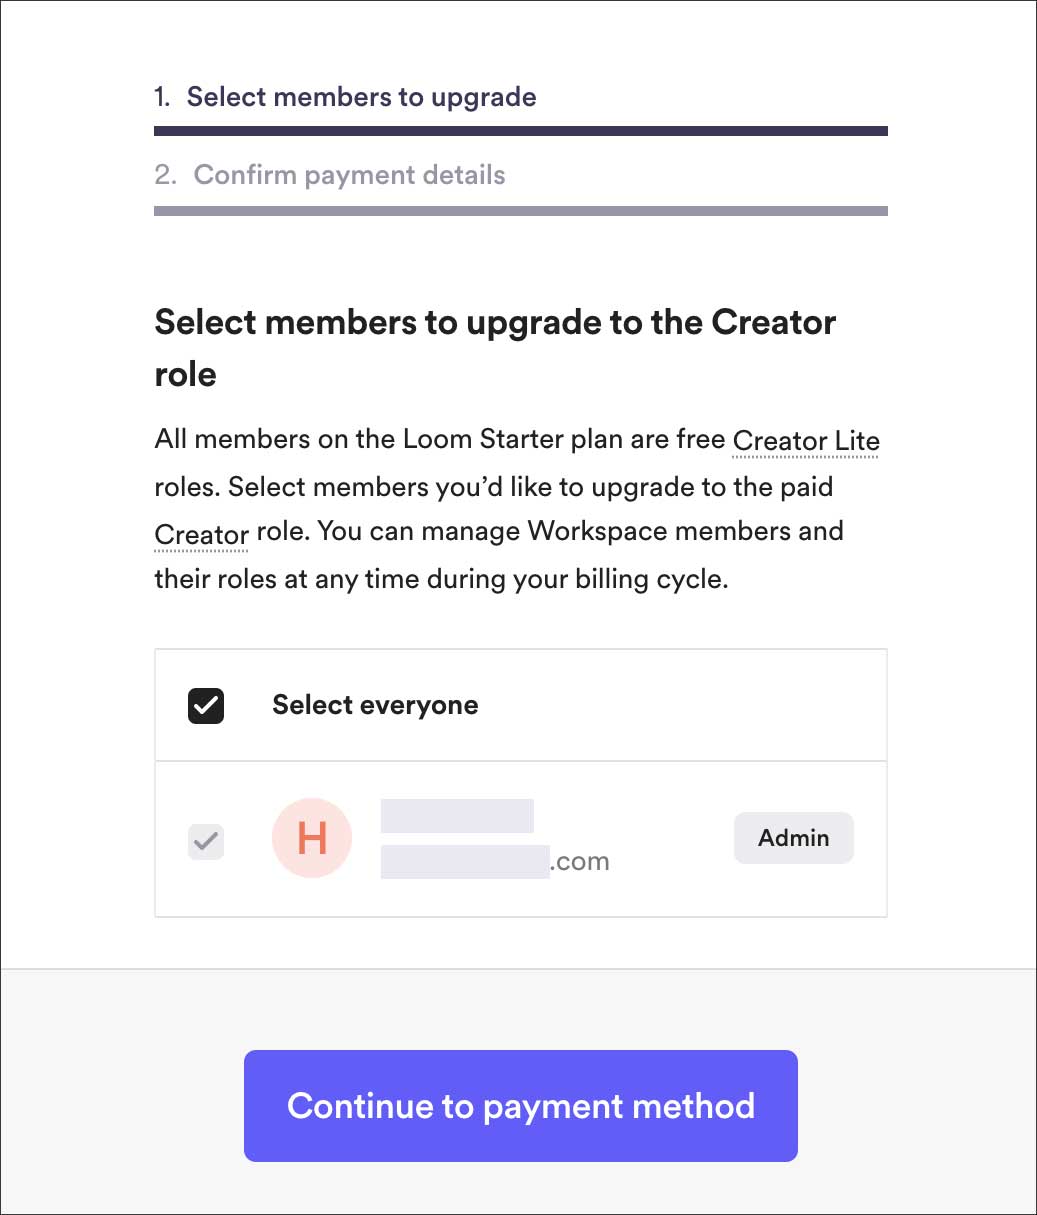
Task: Go to step Select members to upgrade
Action: click(x=361, y=97)
